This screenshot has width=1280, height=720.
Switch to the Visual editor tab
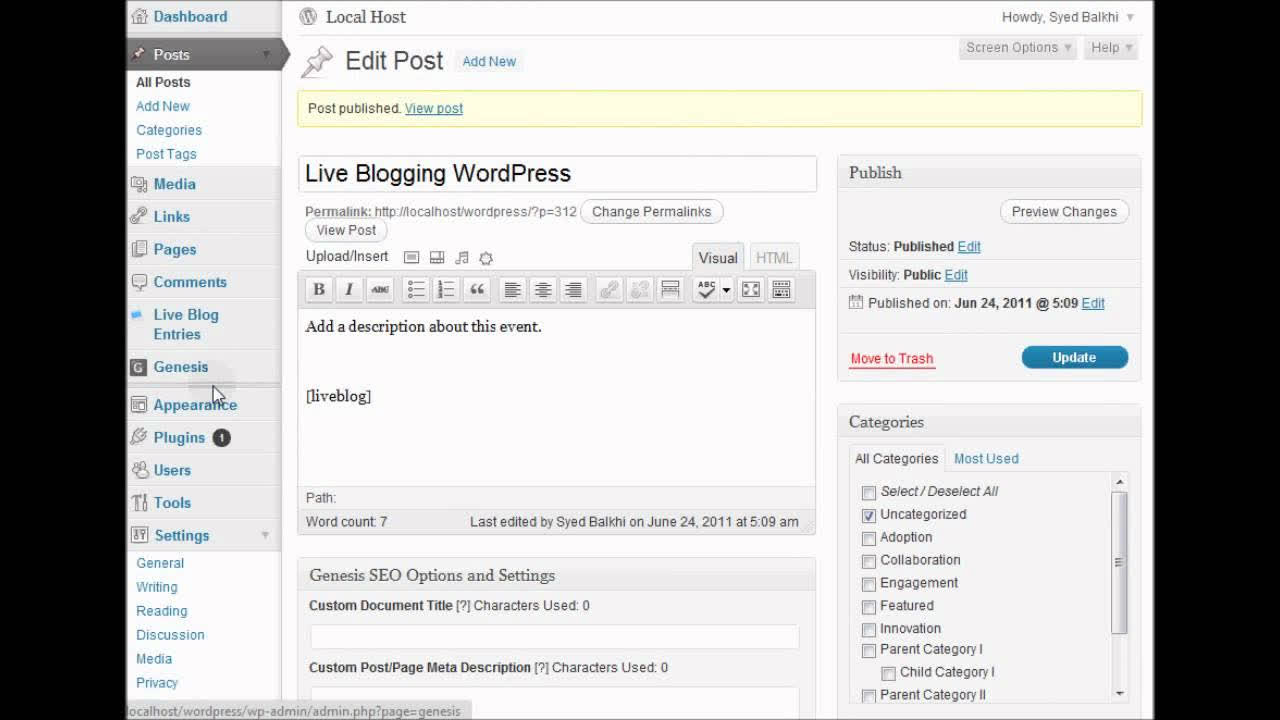(718, 258)
